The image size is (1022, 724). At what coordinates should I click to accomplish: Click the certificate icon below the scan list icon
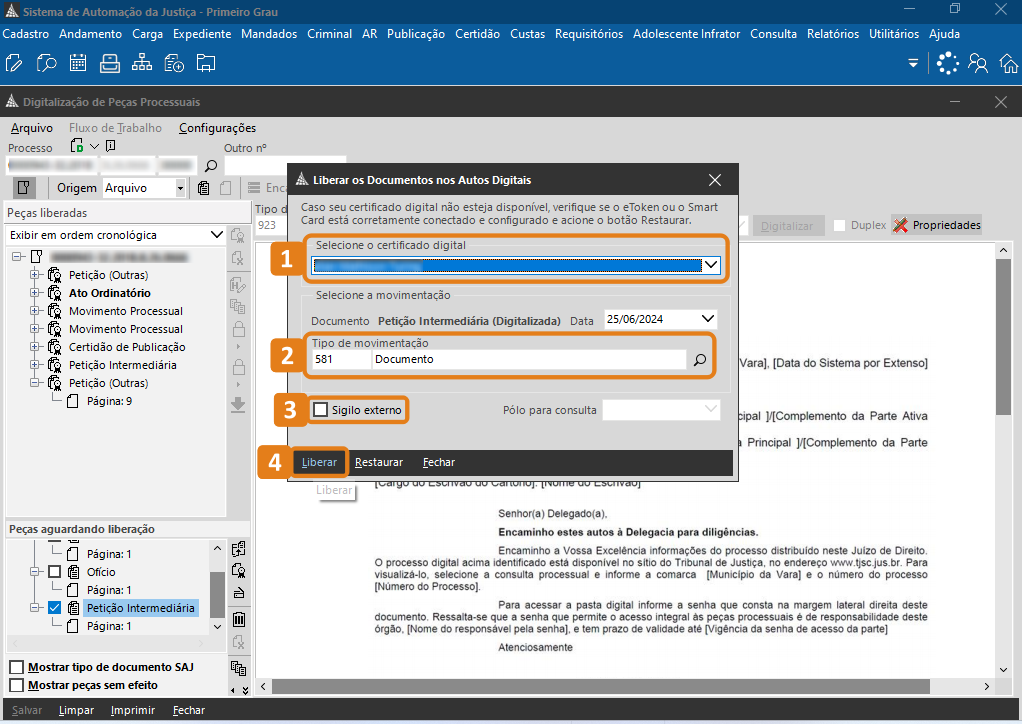(x=239, y=571)
